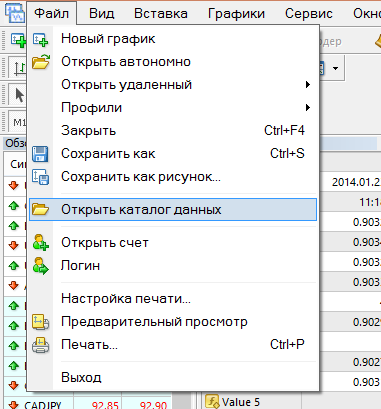
Task: Open the Вид menu
Action: [x=102, y=14]
